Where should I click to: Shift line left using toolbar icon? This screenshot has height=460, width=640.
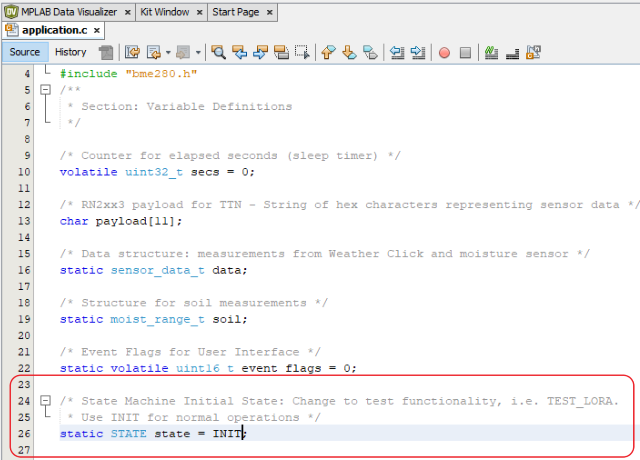click(396, 52)
